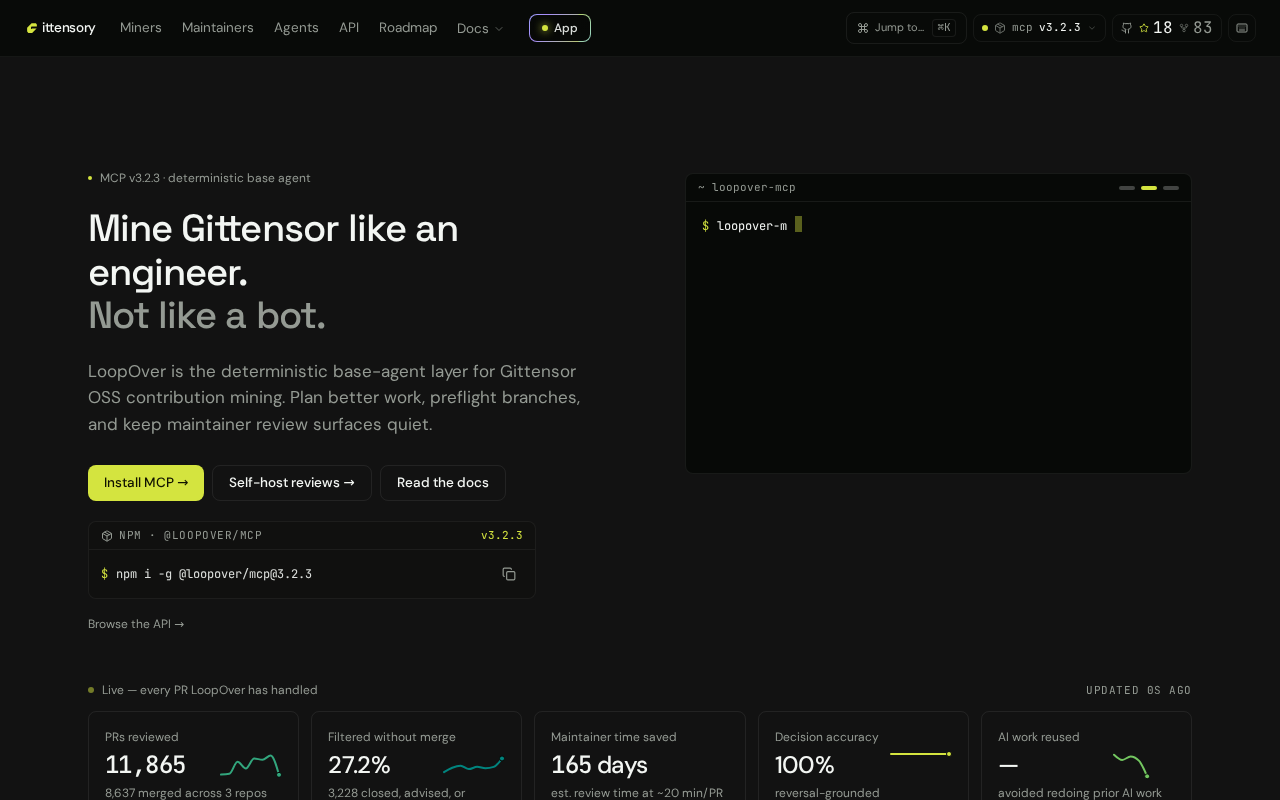The image size is (1280, 800).
Task: Click the copy icon beside the npm command
Action: pyautogui.click(x=509, y=574)
